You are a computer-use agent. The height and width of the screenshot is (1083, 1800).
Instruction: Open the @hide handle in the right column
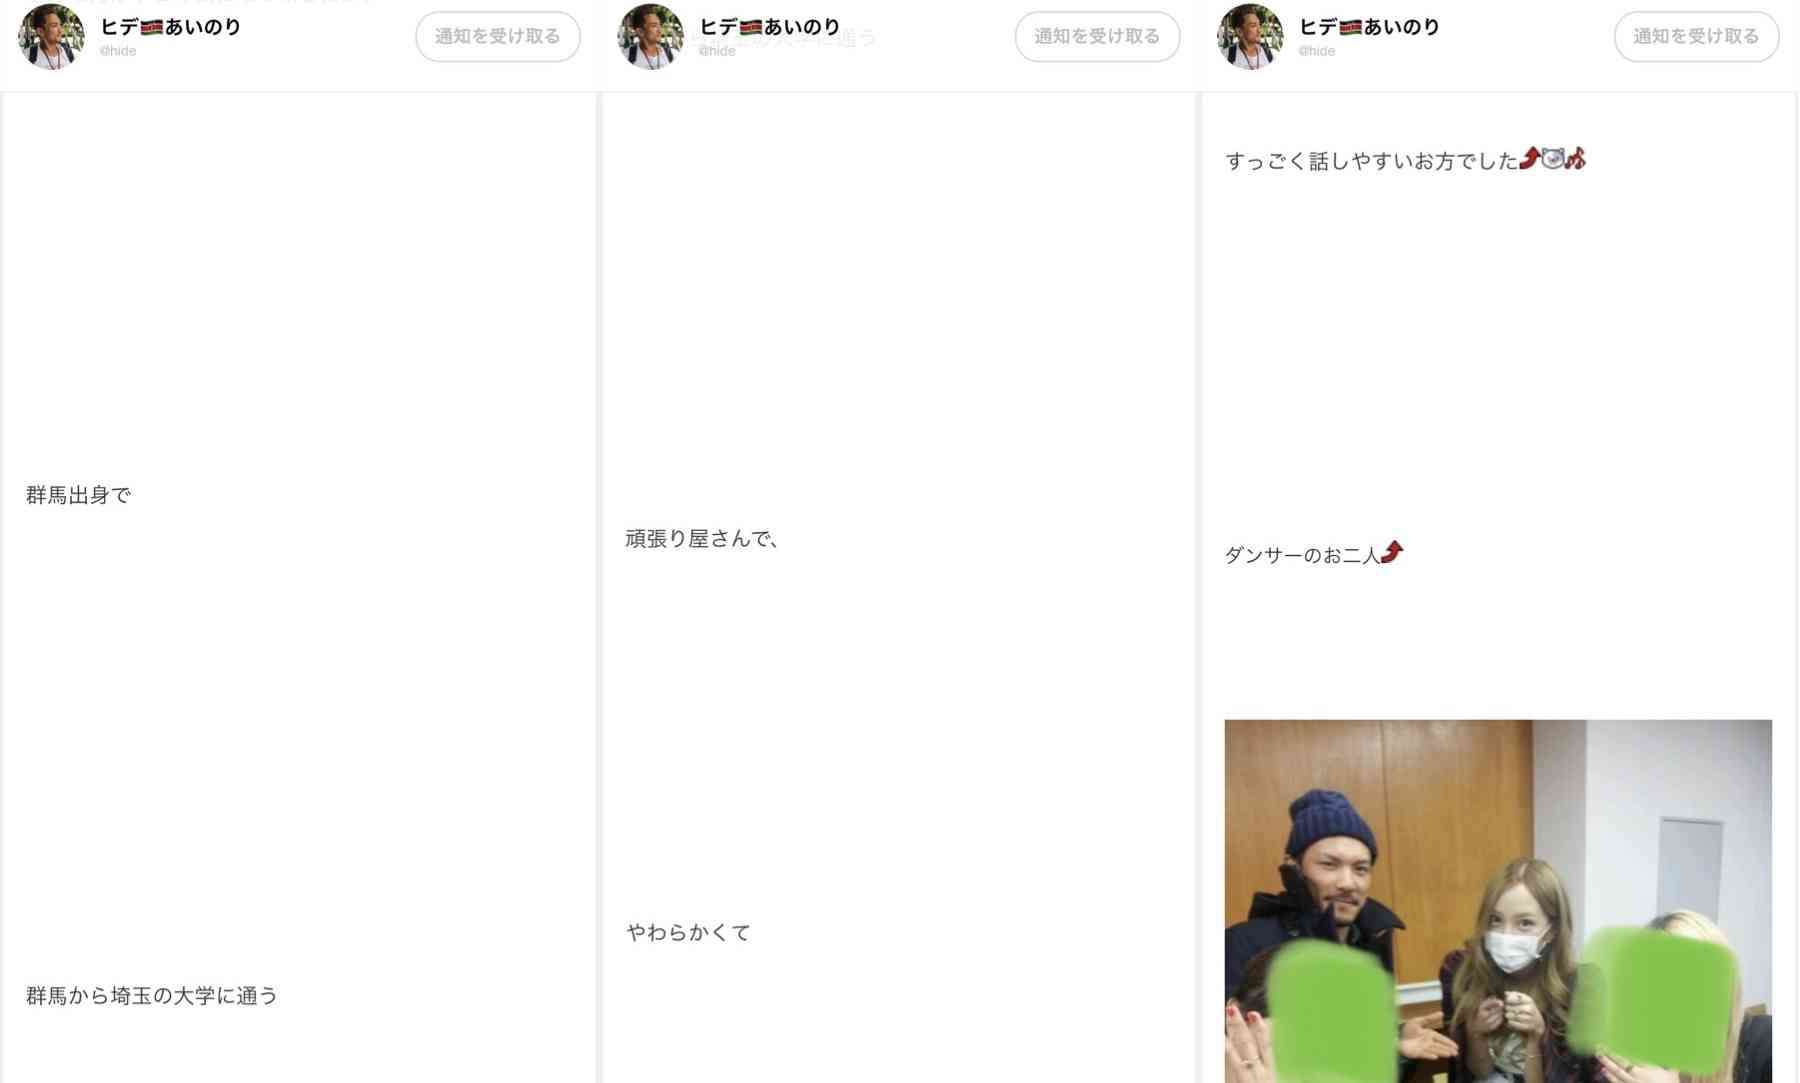(x=1317, y=51)
